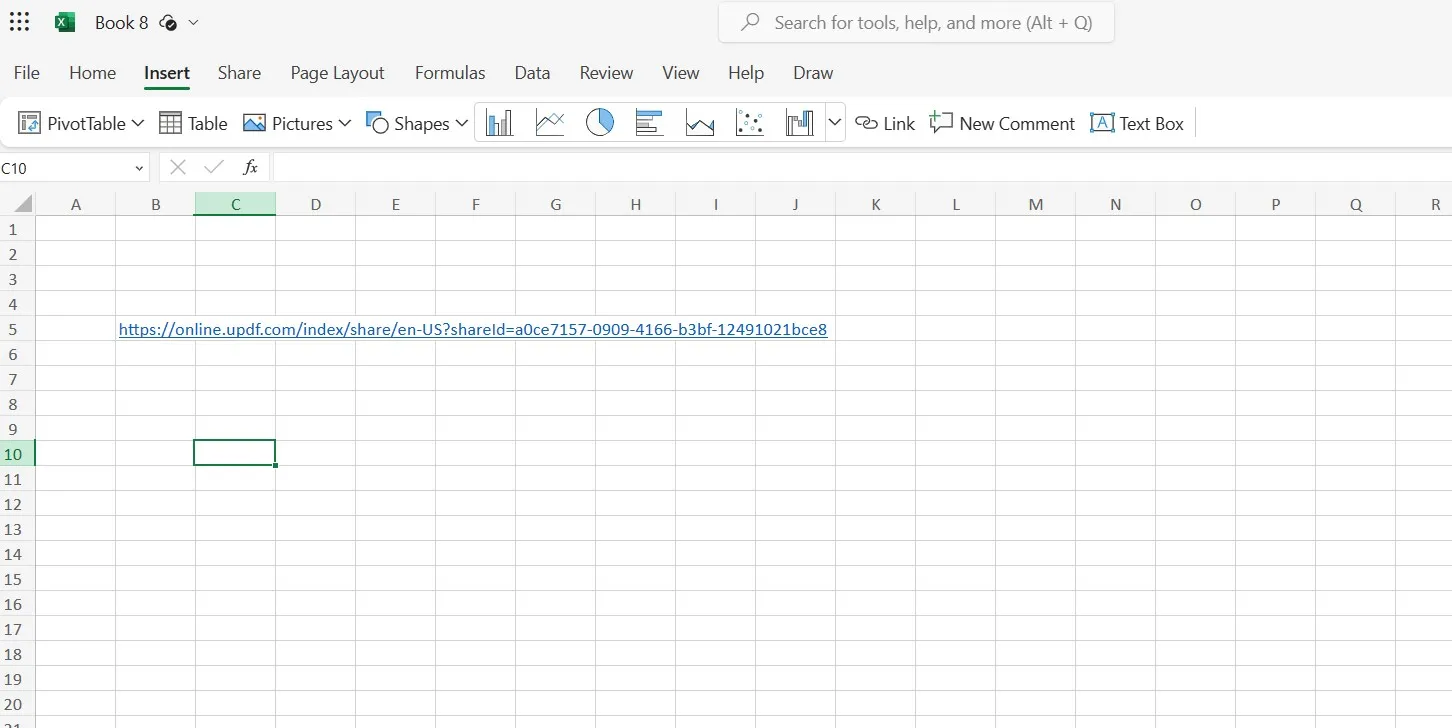Click the Book 8 saved status icon
Screen dimensions: 1452x728
(168, 23)
